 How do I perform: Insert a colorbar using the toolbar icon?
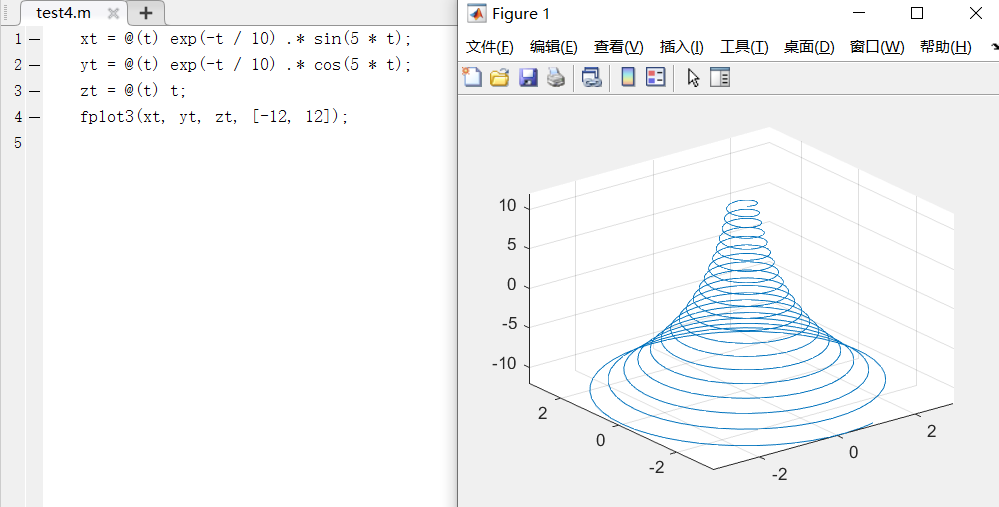(x=628, y=77)
